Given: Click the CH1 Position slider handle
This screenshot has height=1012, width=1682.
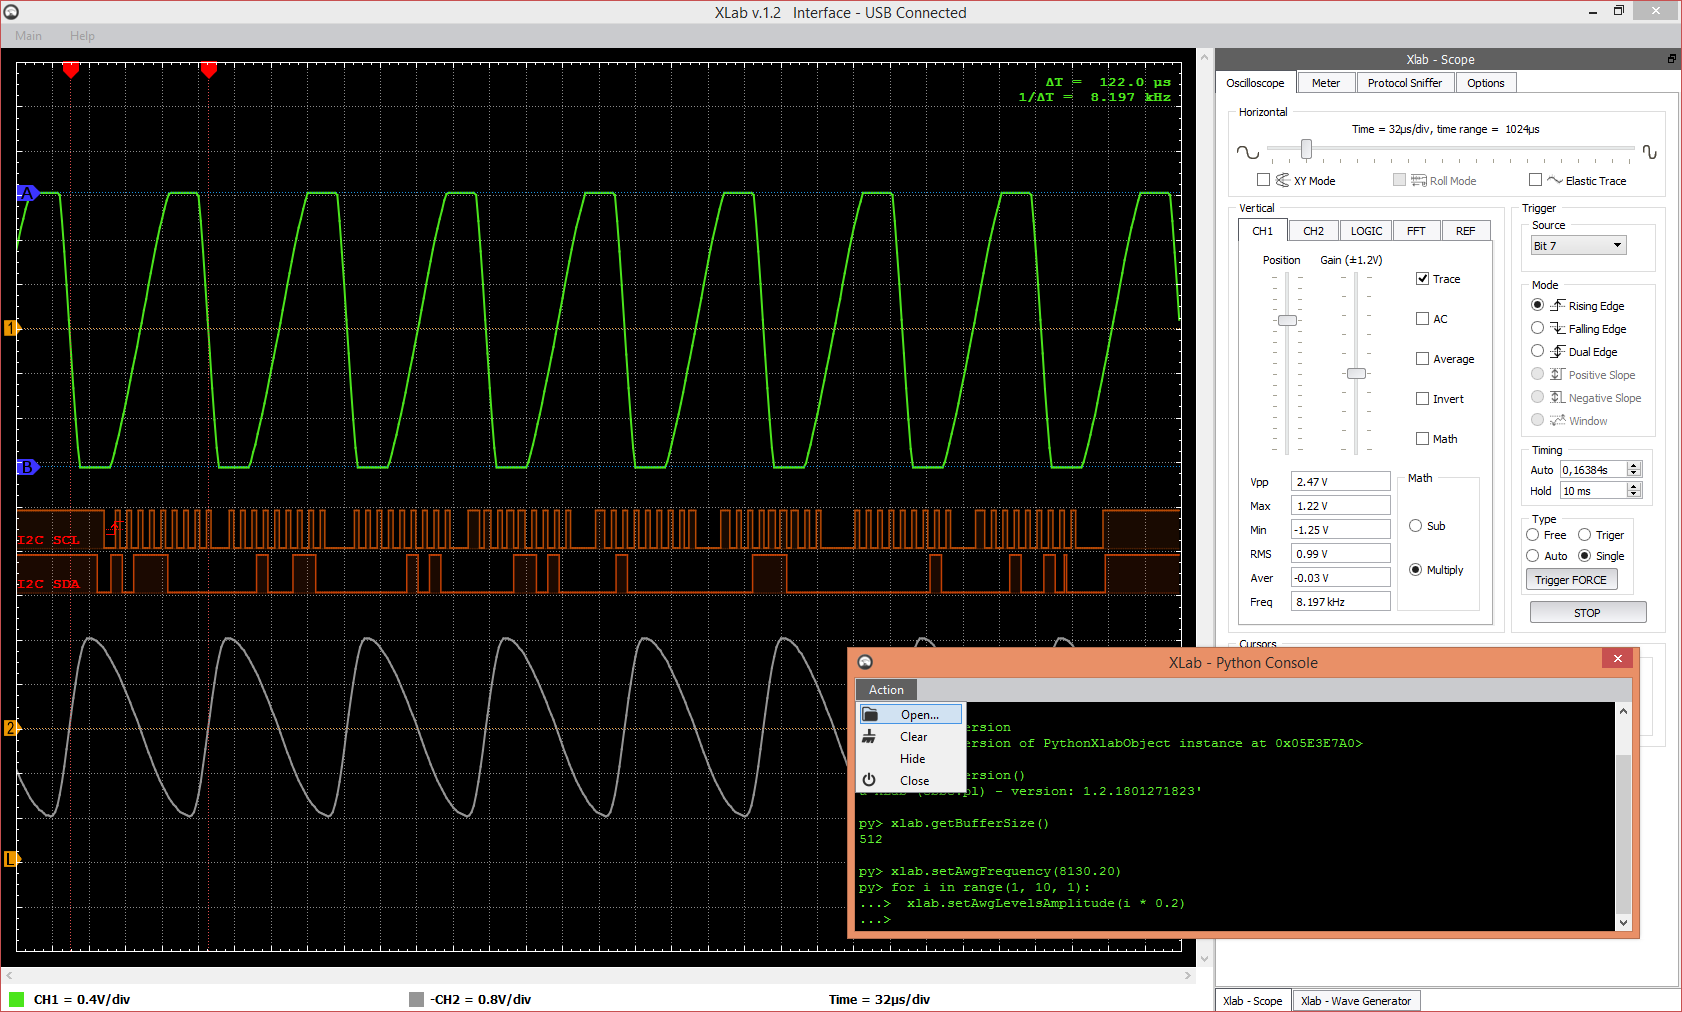Looking at the screenshot, I should pyautogui.click(x=1288, y=321).
